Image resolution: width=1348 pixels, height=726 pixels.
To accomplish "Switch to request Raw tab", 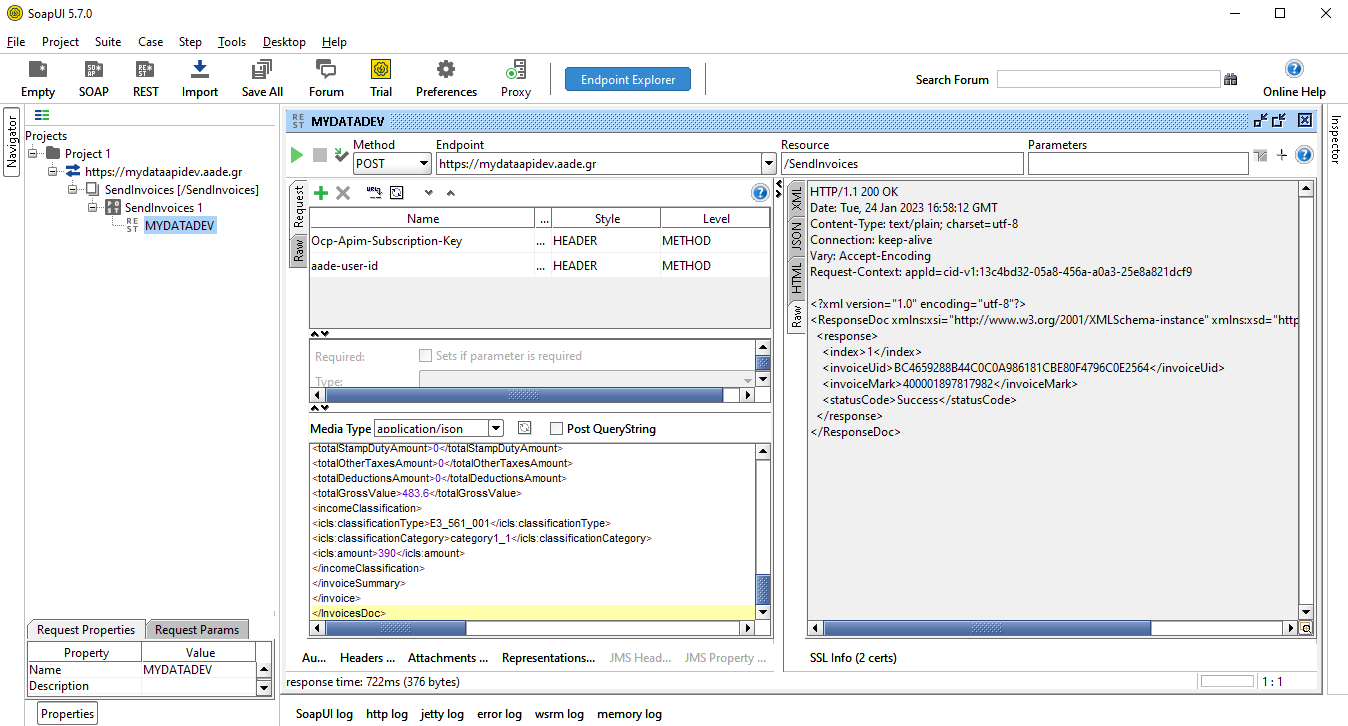I will coord(298,250).
